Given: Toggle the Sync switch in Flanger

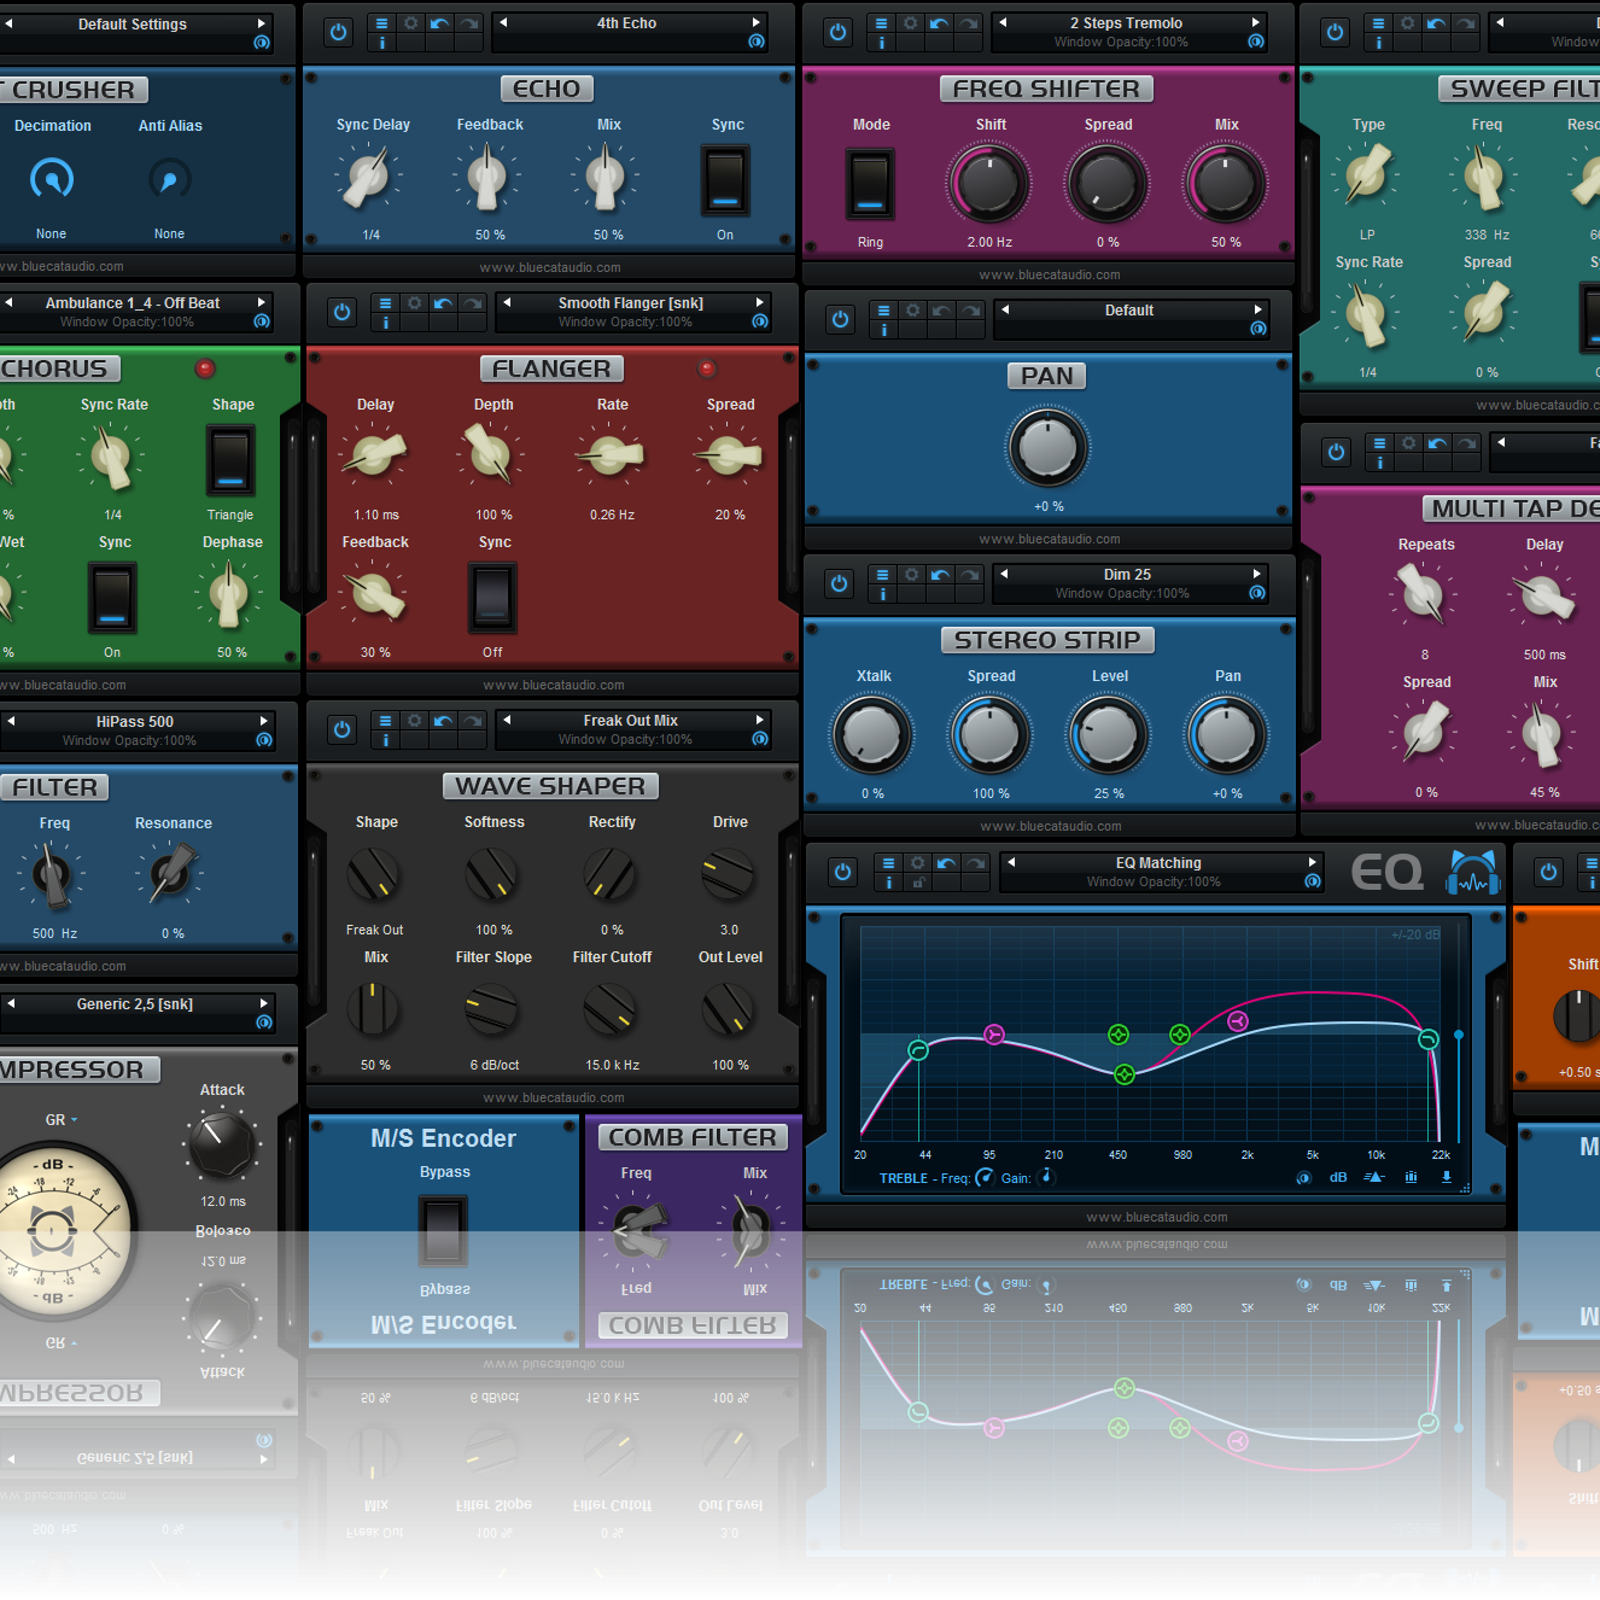Looking at the screenshot, I should [x=492, y=598].
